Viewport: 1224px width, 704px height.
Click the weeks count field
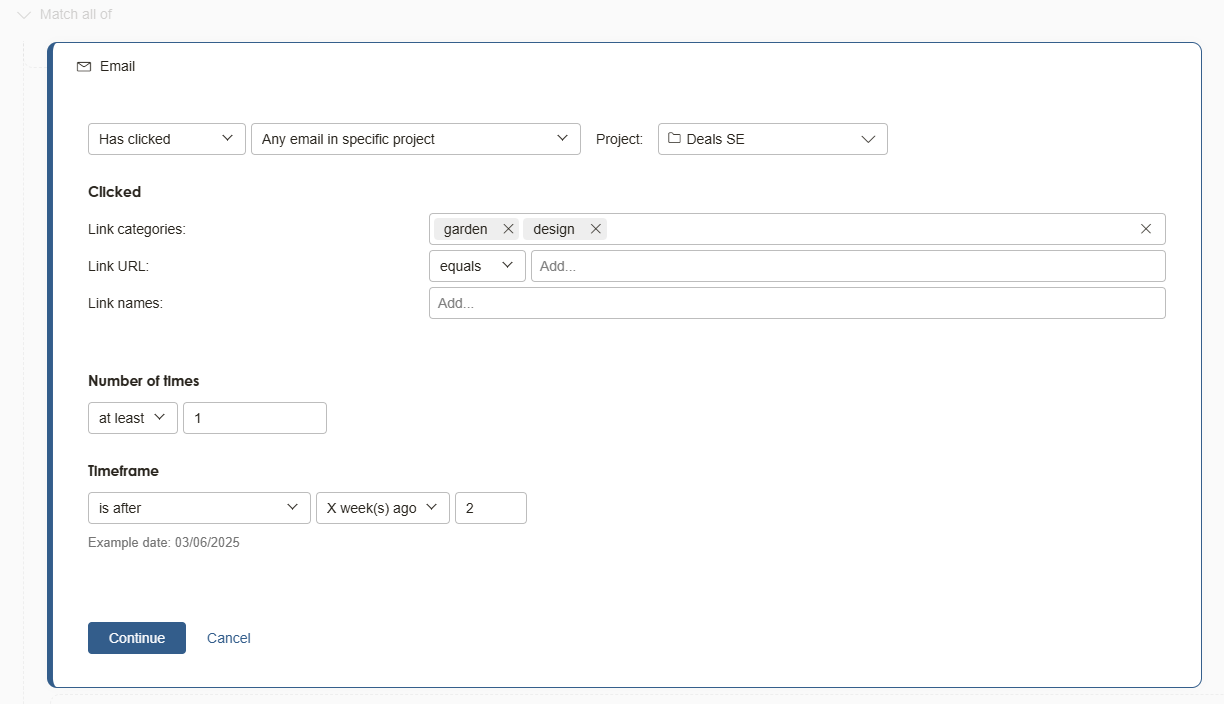tap(490, 508)
